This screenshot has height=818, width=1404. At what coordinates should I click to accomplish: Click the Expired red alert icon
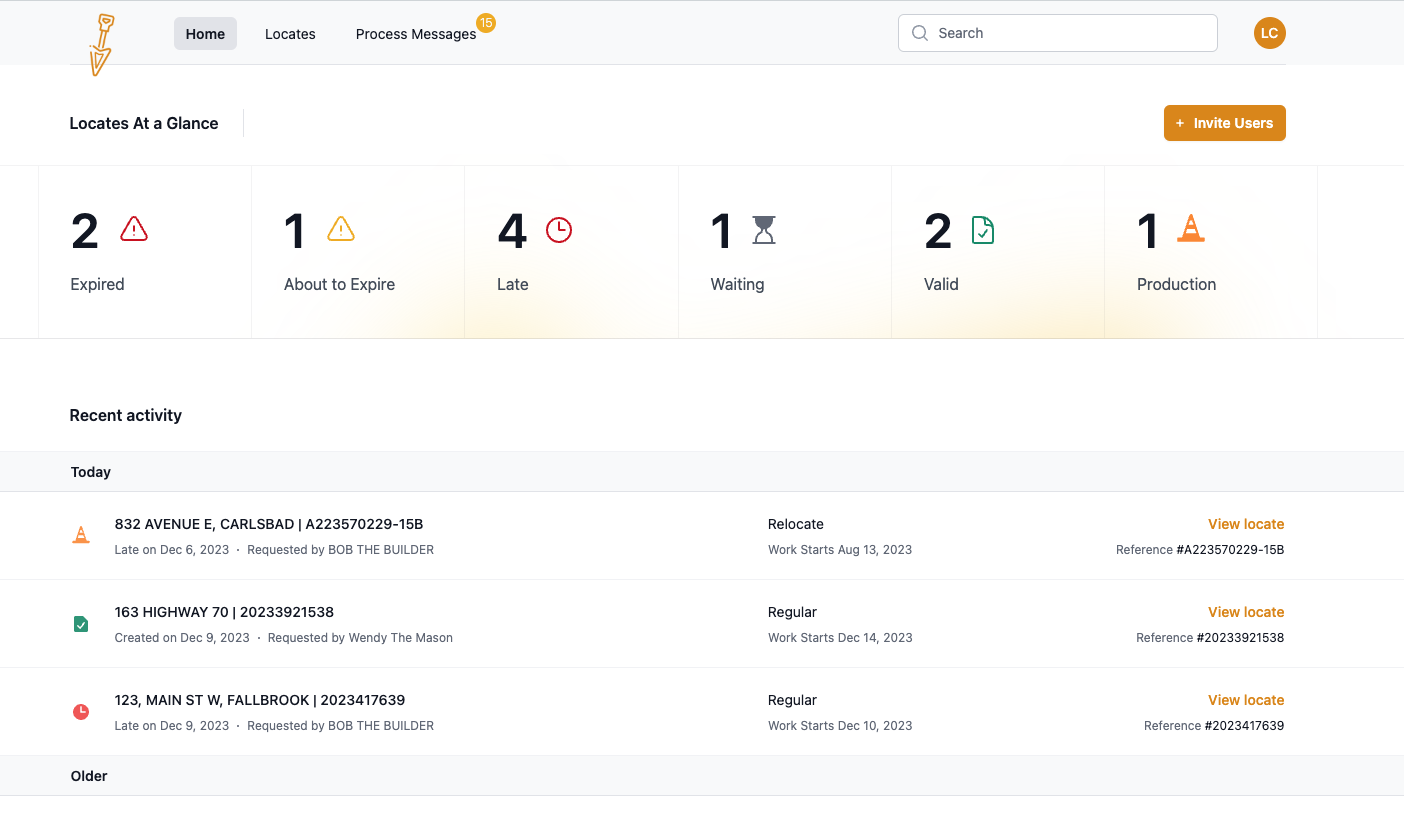pos(133,230)
